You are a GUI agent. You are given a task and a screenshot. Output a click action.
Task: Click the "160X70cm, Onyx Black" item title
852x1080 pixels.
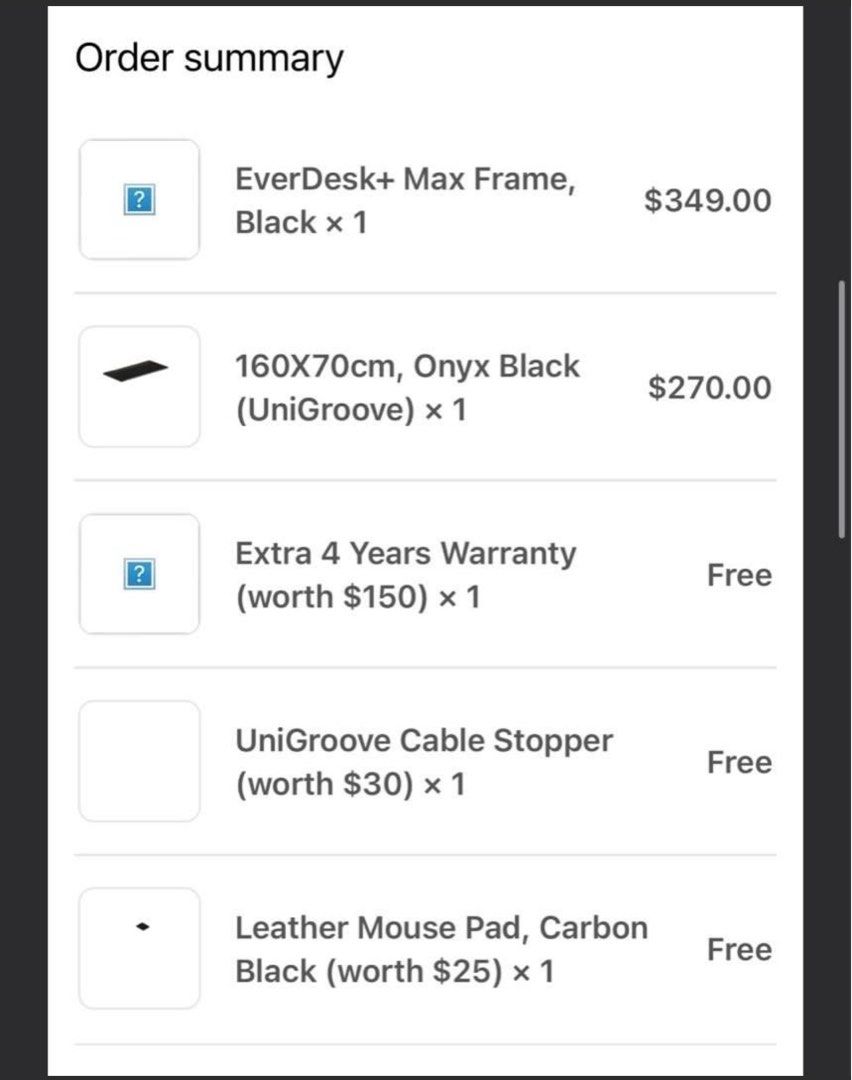point(407,366)
